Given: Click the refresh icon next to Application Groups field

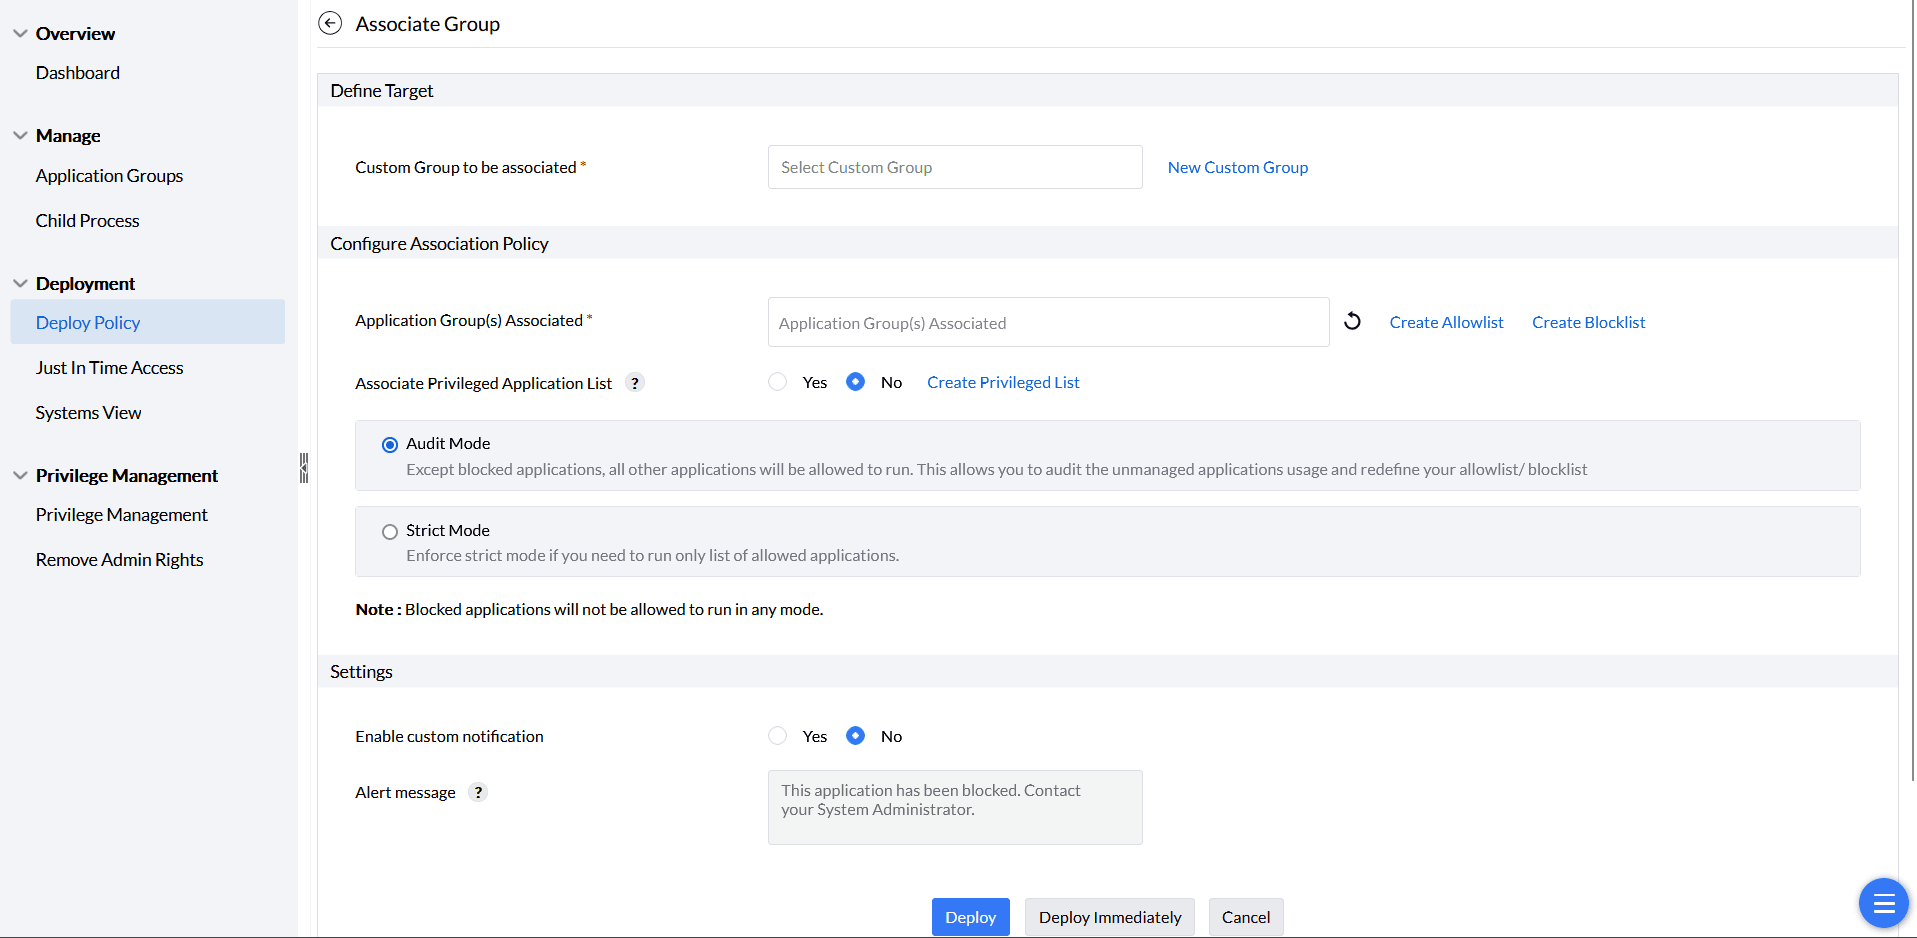Looking at the screenshot, I should 1352,321.
